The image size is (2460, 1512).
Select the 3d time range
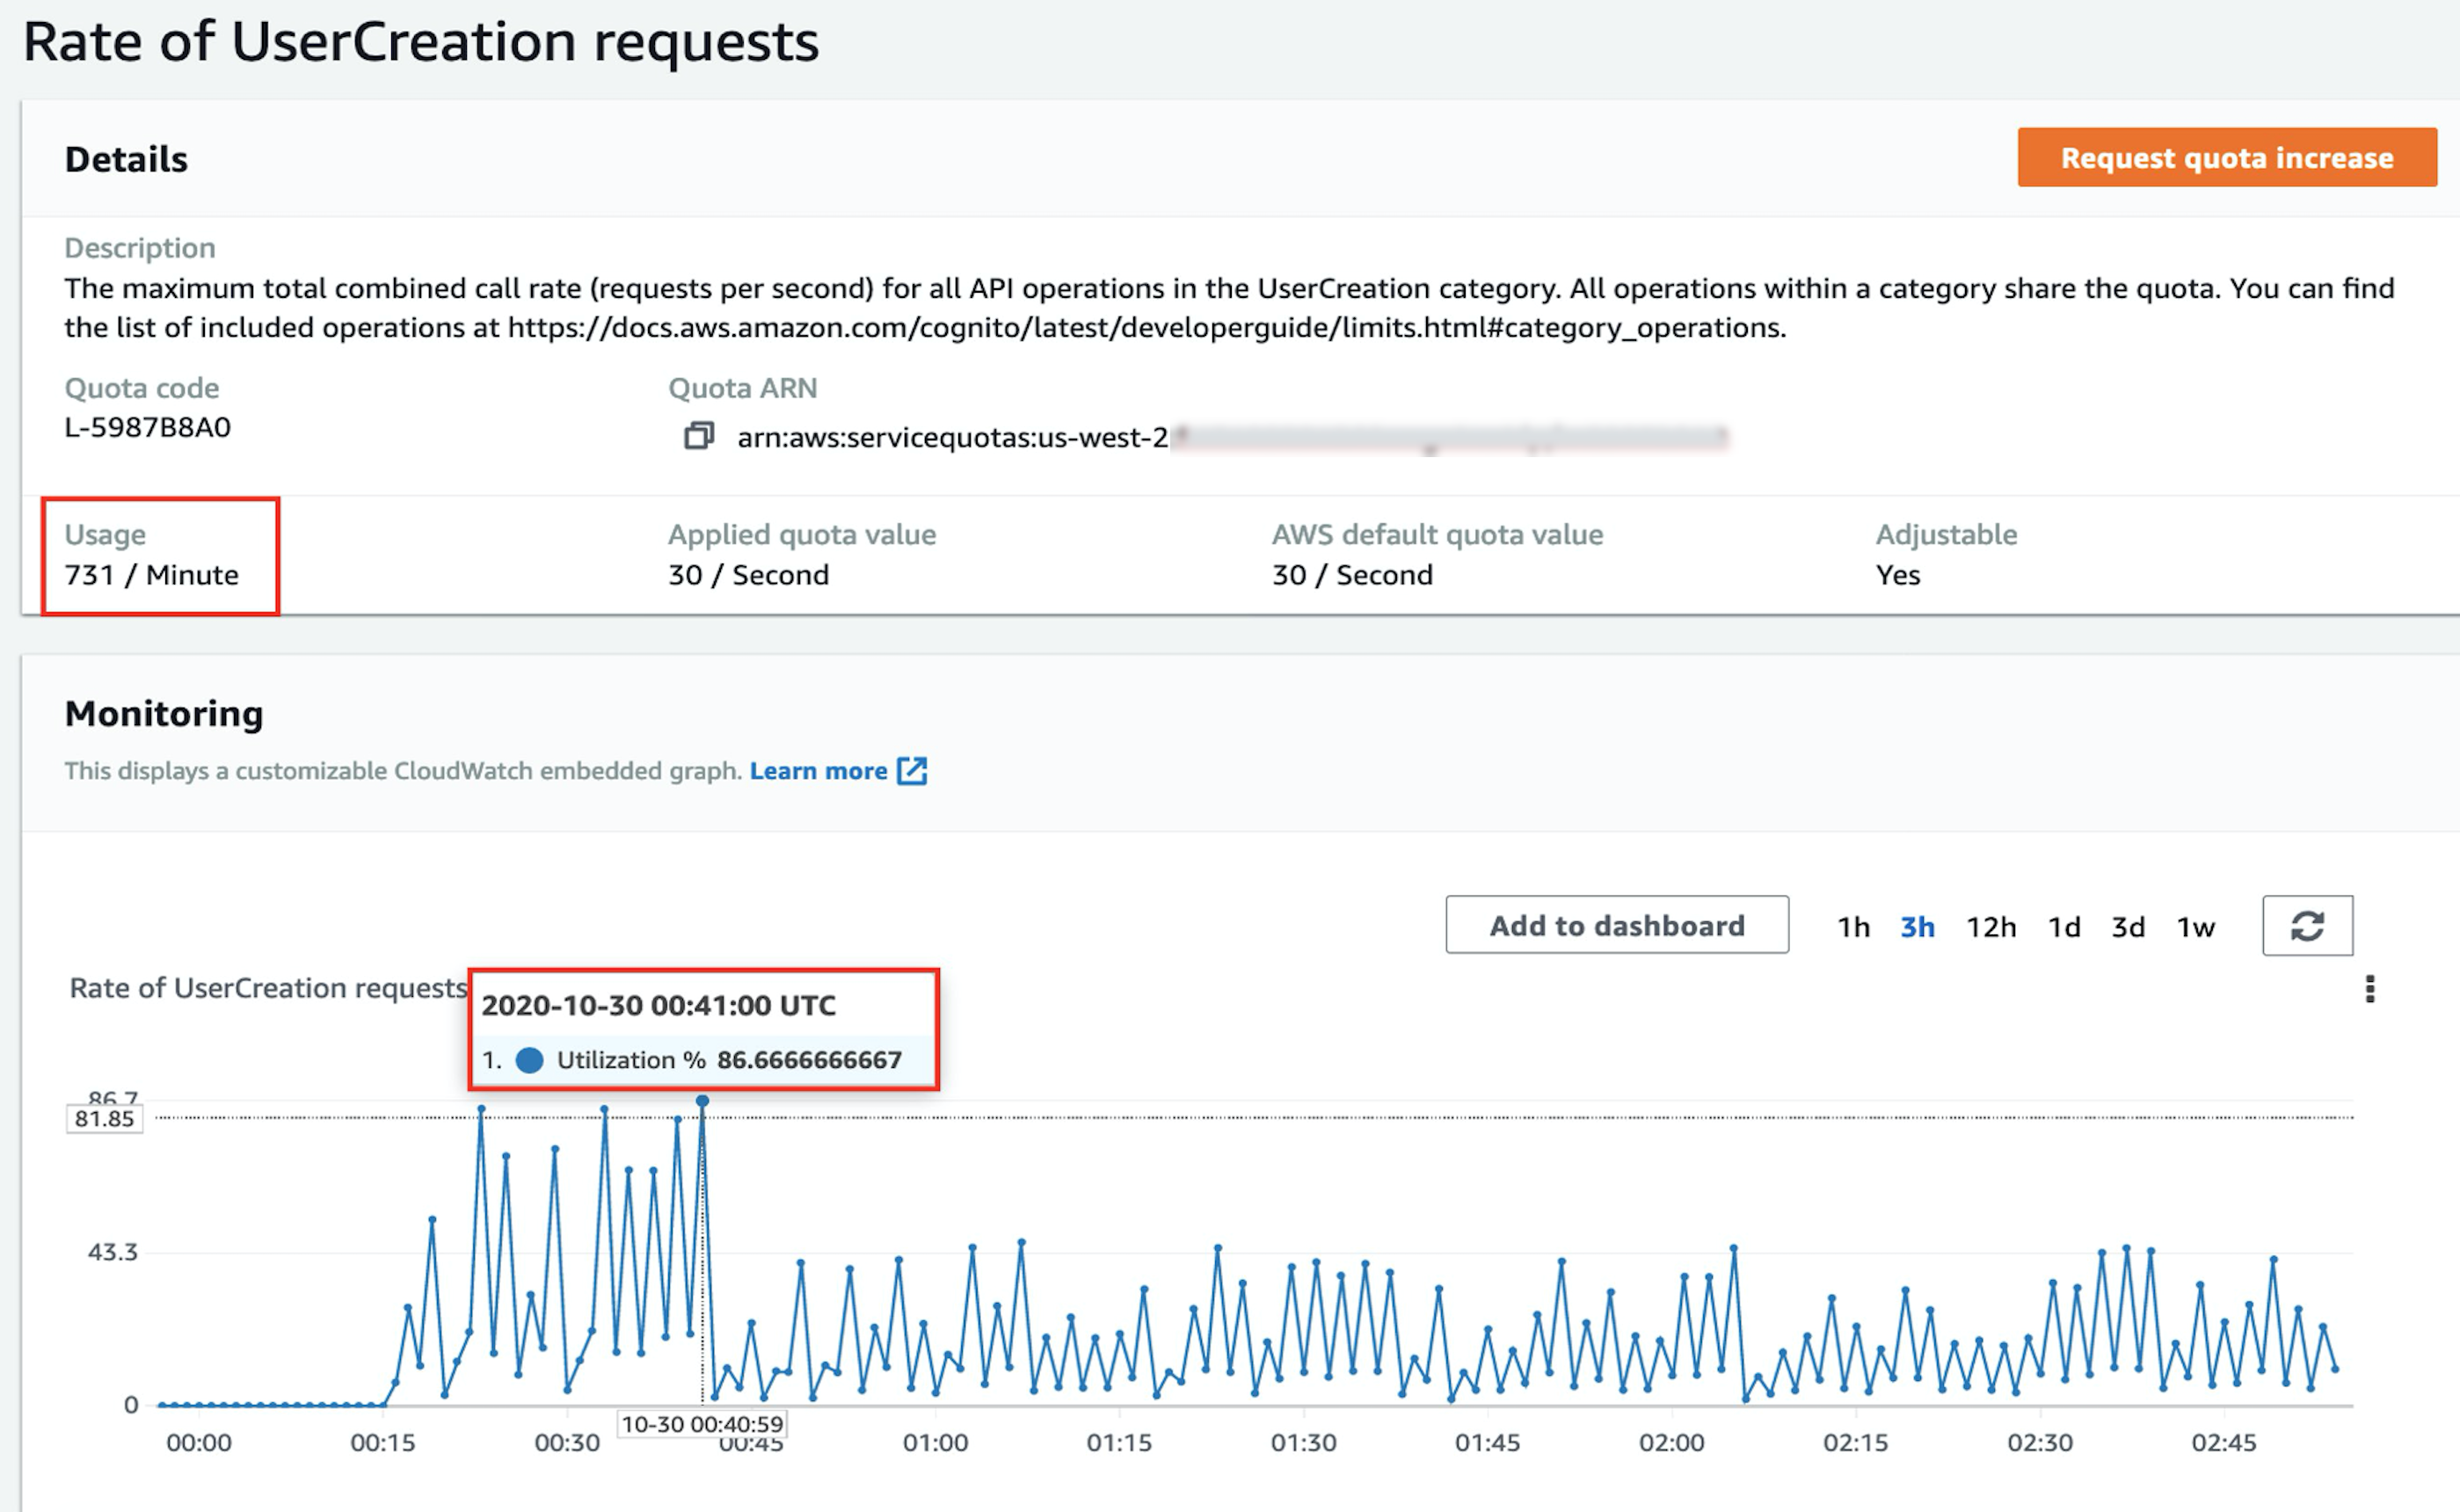pos(2128,927)
